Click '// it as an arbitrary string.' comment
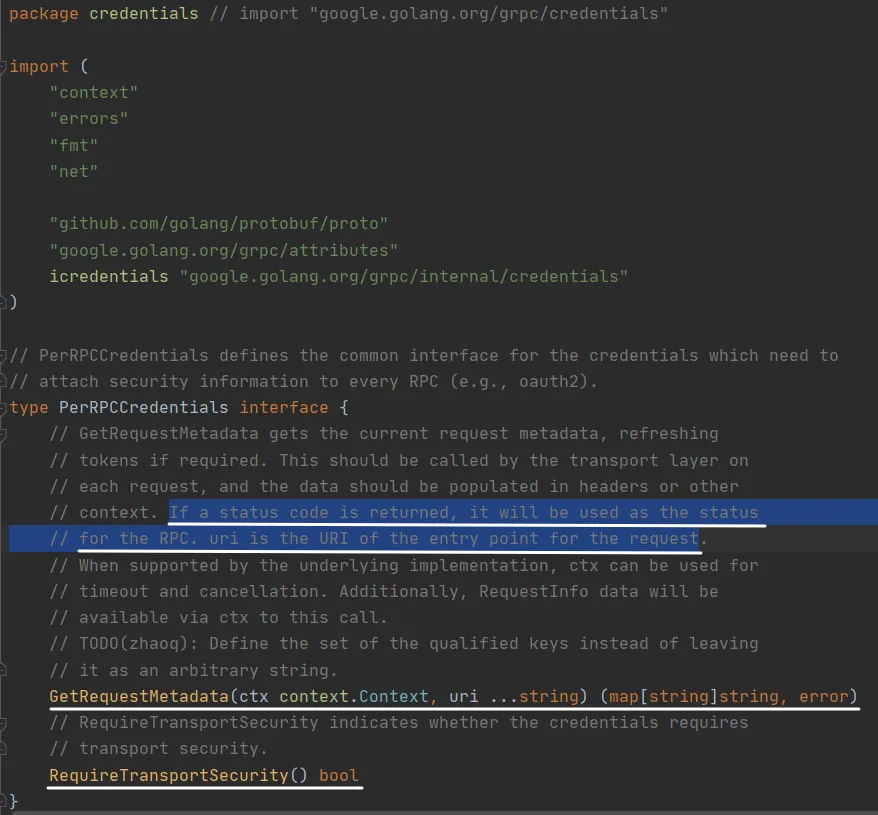The width and height of the screenshot is (878, 815). point(193,670)
